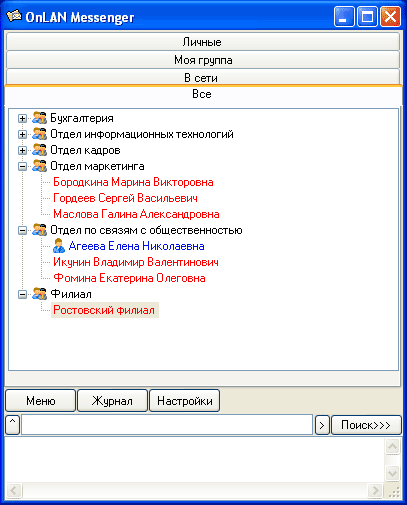Click the OnLAN Messenger title bar icon
407x505 pixels.
point(14,16)
